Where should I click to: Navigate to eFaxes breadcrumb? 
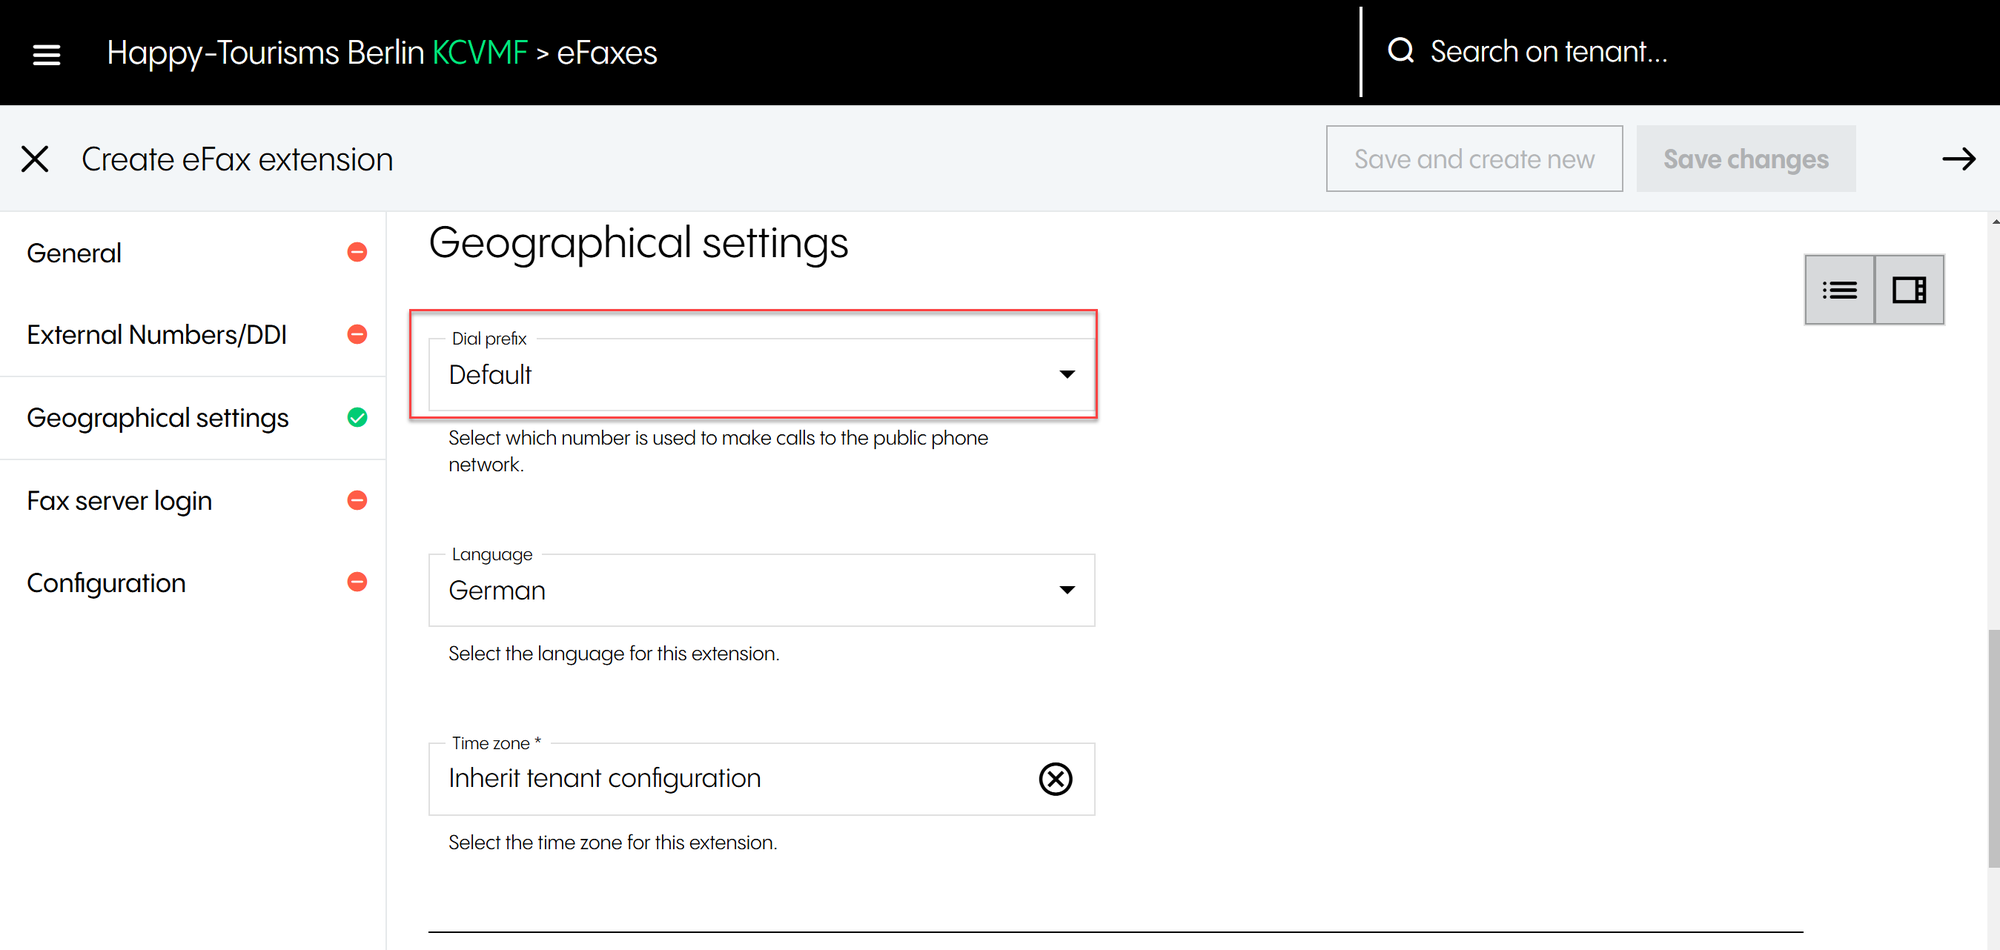pos(607,53)
